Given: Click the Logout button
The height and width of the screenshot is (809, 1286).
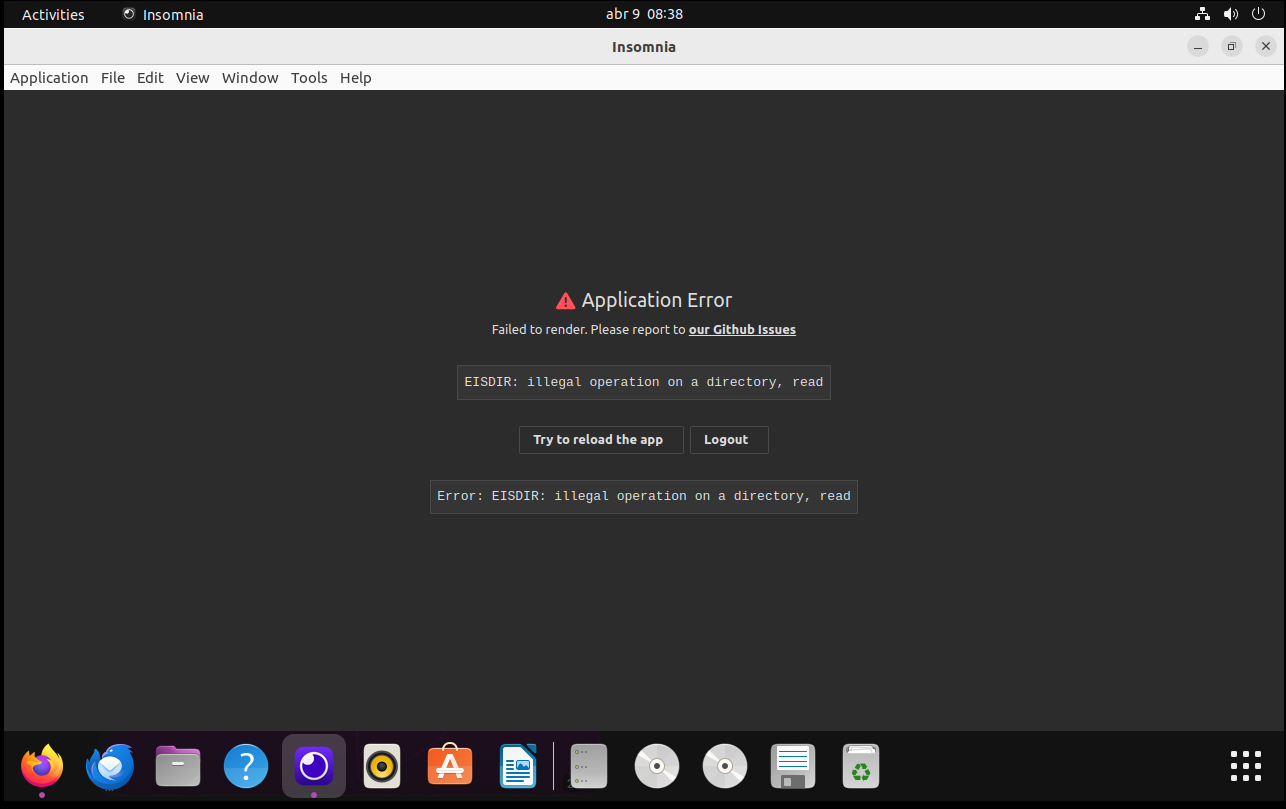Looking at the screenshot, I should (729, 440).
